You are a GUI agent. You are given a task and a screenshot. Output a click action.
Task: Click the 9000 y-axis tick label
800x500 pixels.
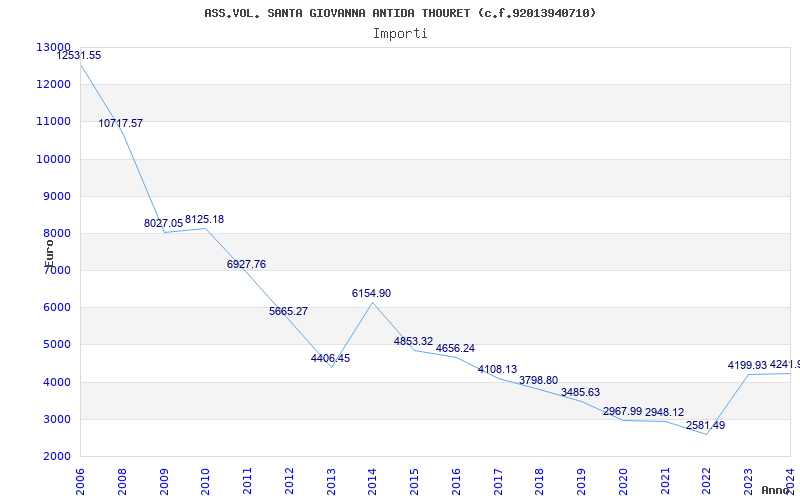pos(56,196)
